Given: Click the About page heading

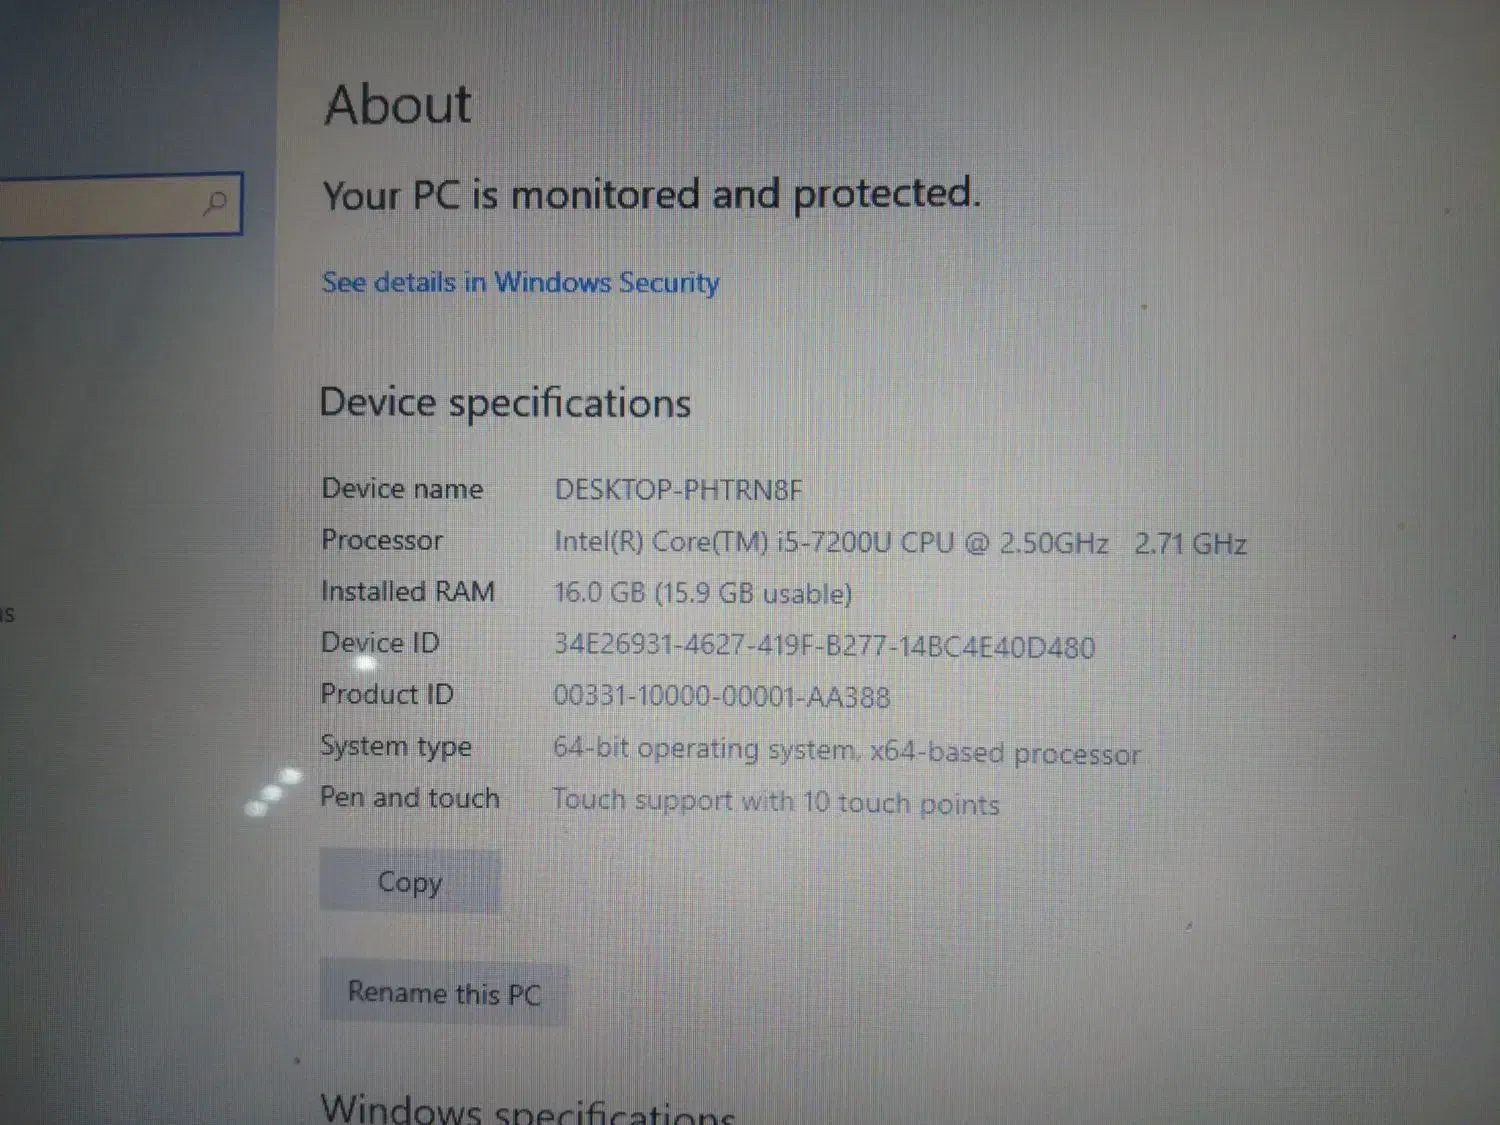Looking at the screenshot, I should click(398, 105).
